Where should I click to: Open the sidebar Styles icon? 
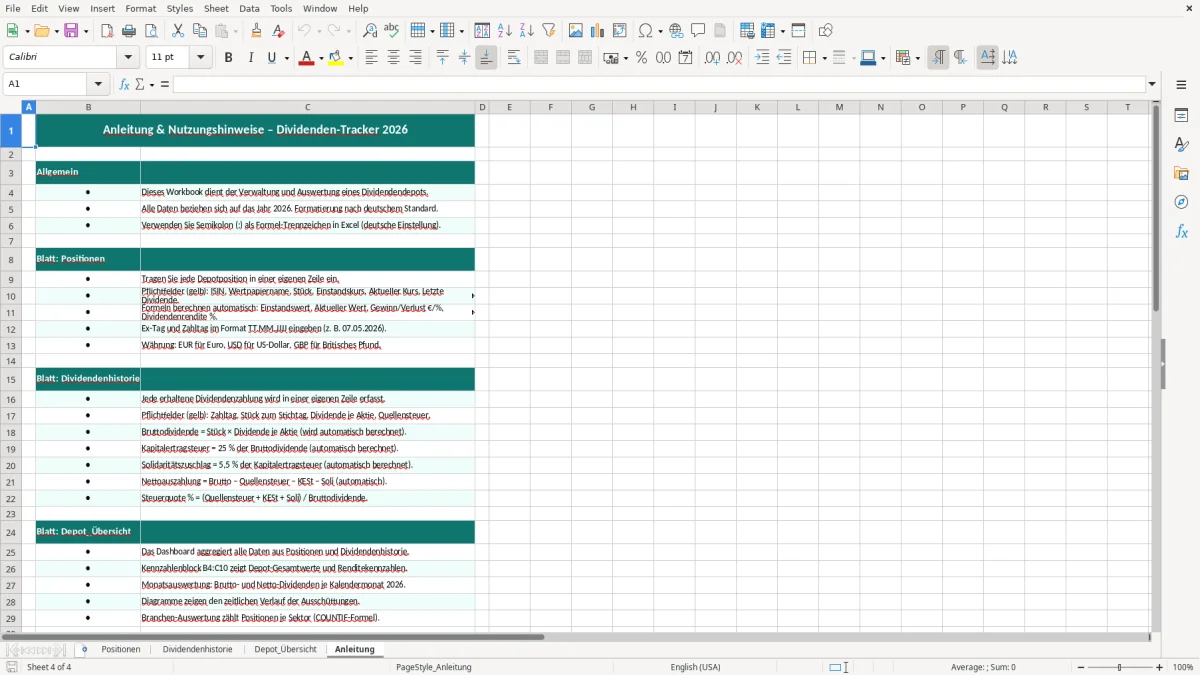1181,144
